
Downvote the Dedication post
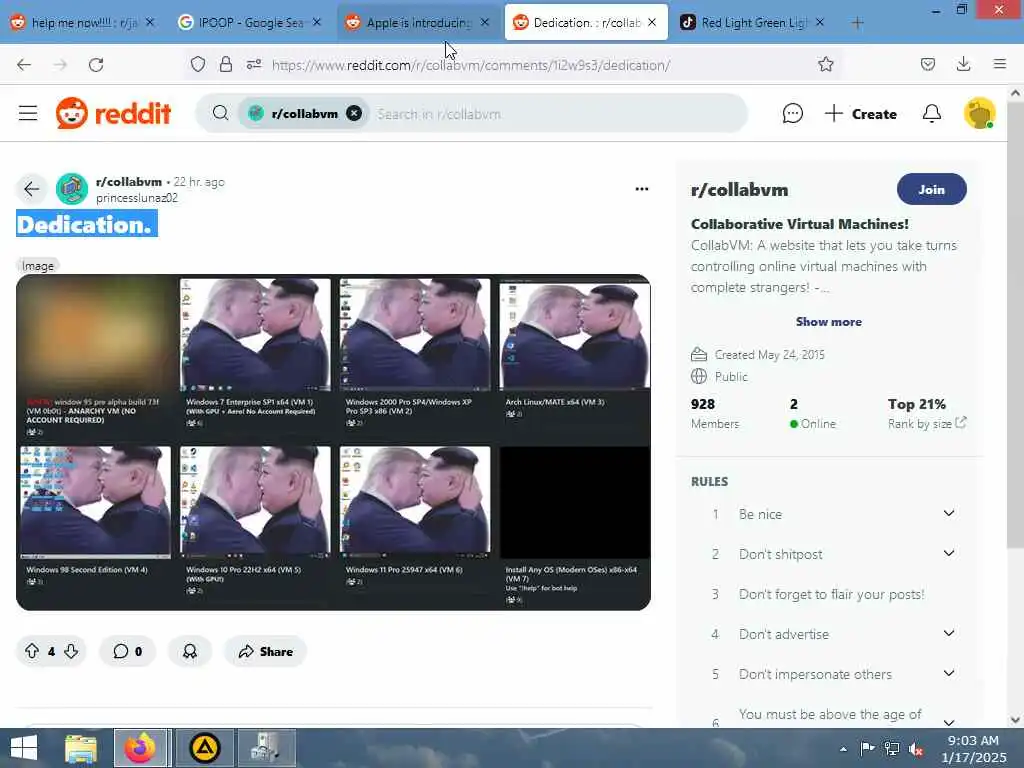[71, 651]
